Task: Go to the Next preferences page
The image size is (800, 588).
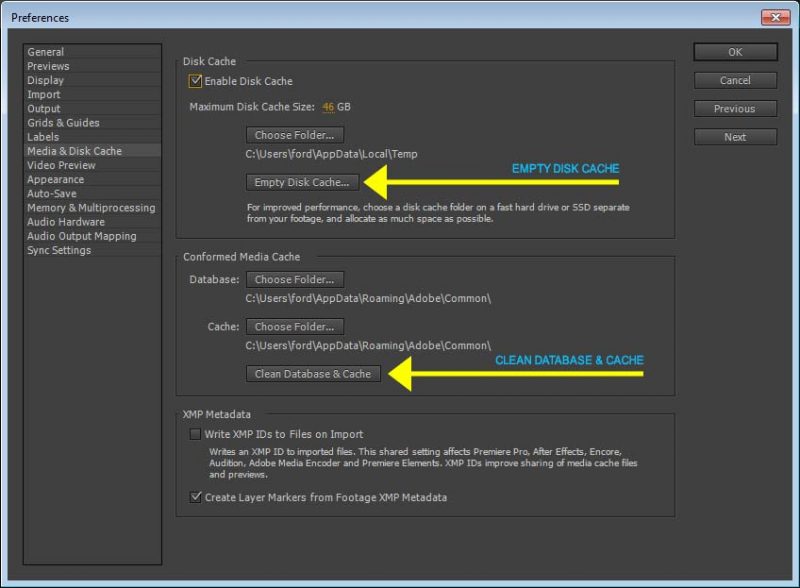Action: pyautogui.click(x=734, y=136)
